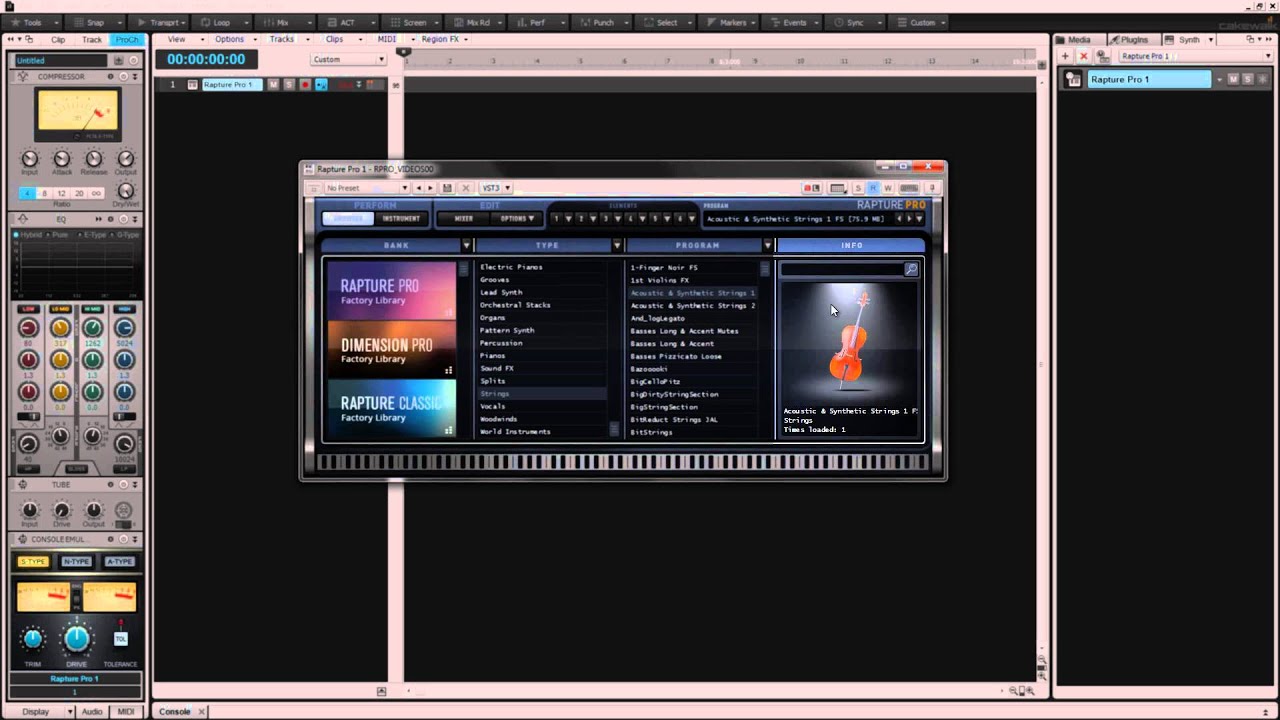Solo Rapture Pro 1 in synth rack

pos(1248,79)
